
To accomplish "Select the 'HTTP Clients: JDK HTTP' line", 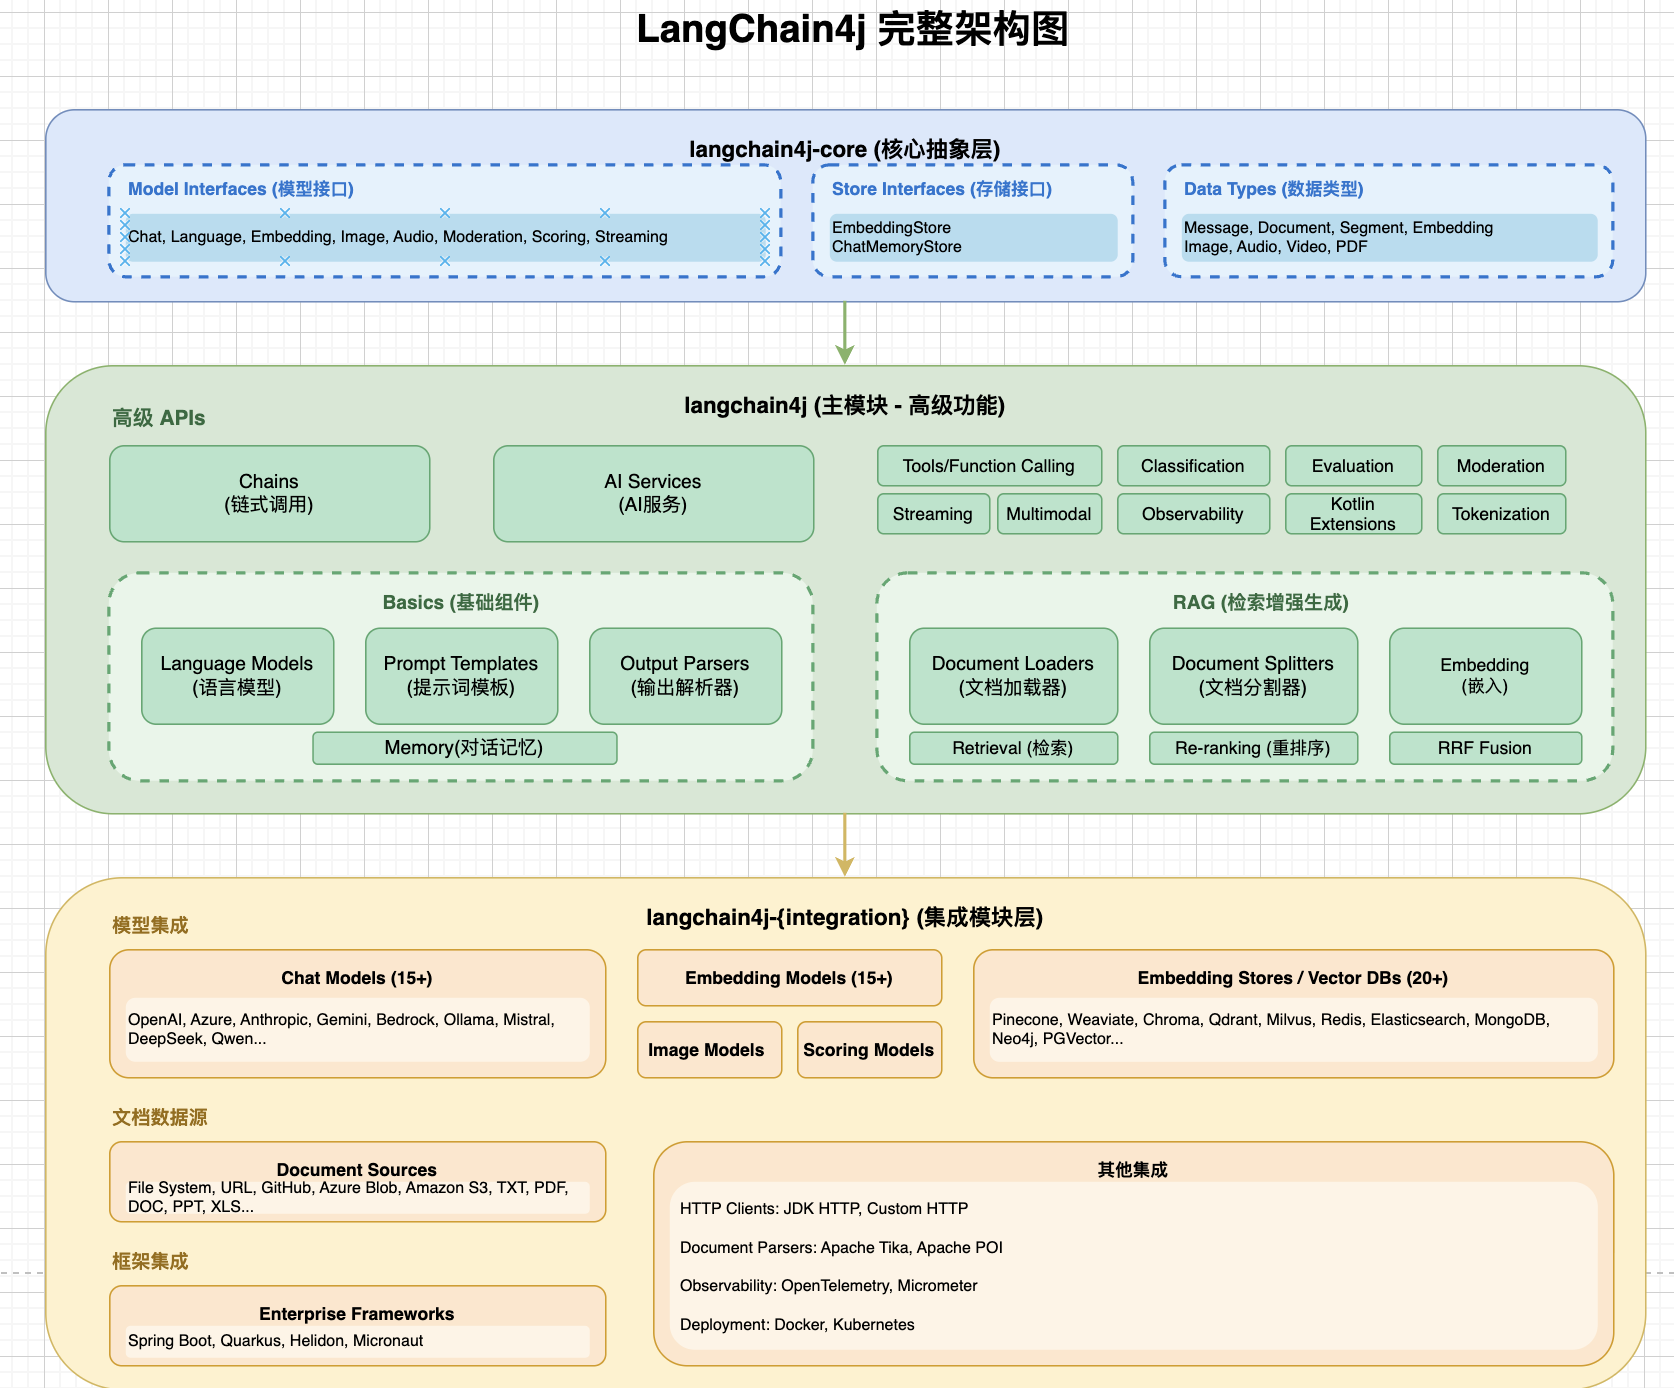I will (824, 1209).
